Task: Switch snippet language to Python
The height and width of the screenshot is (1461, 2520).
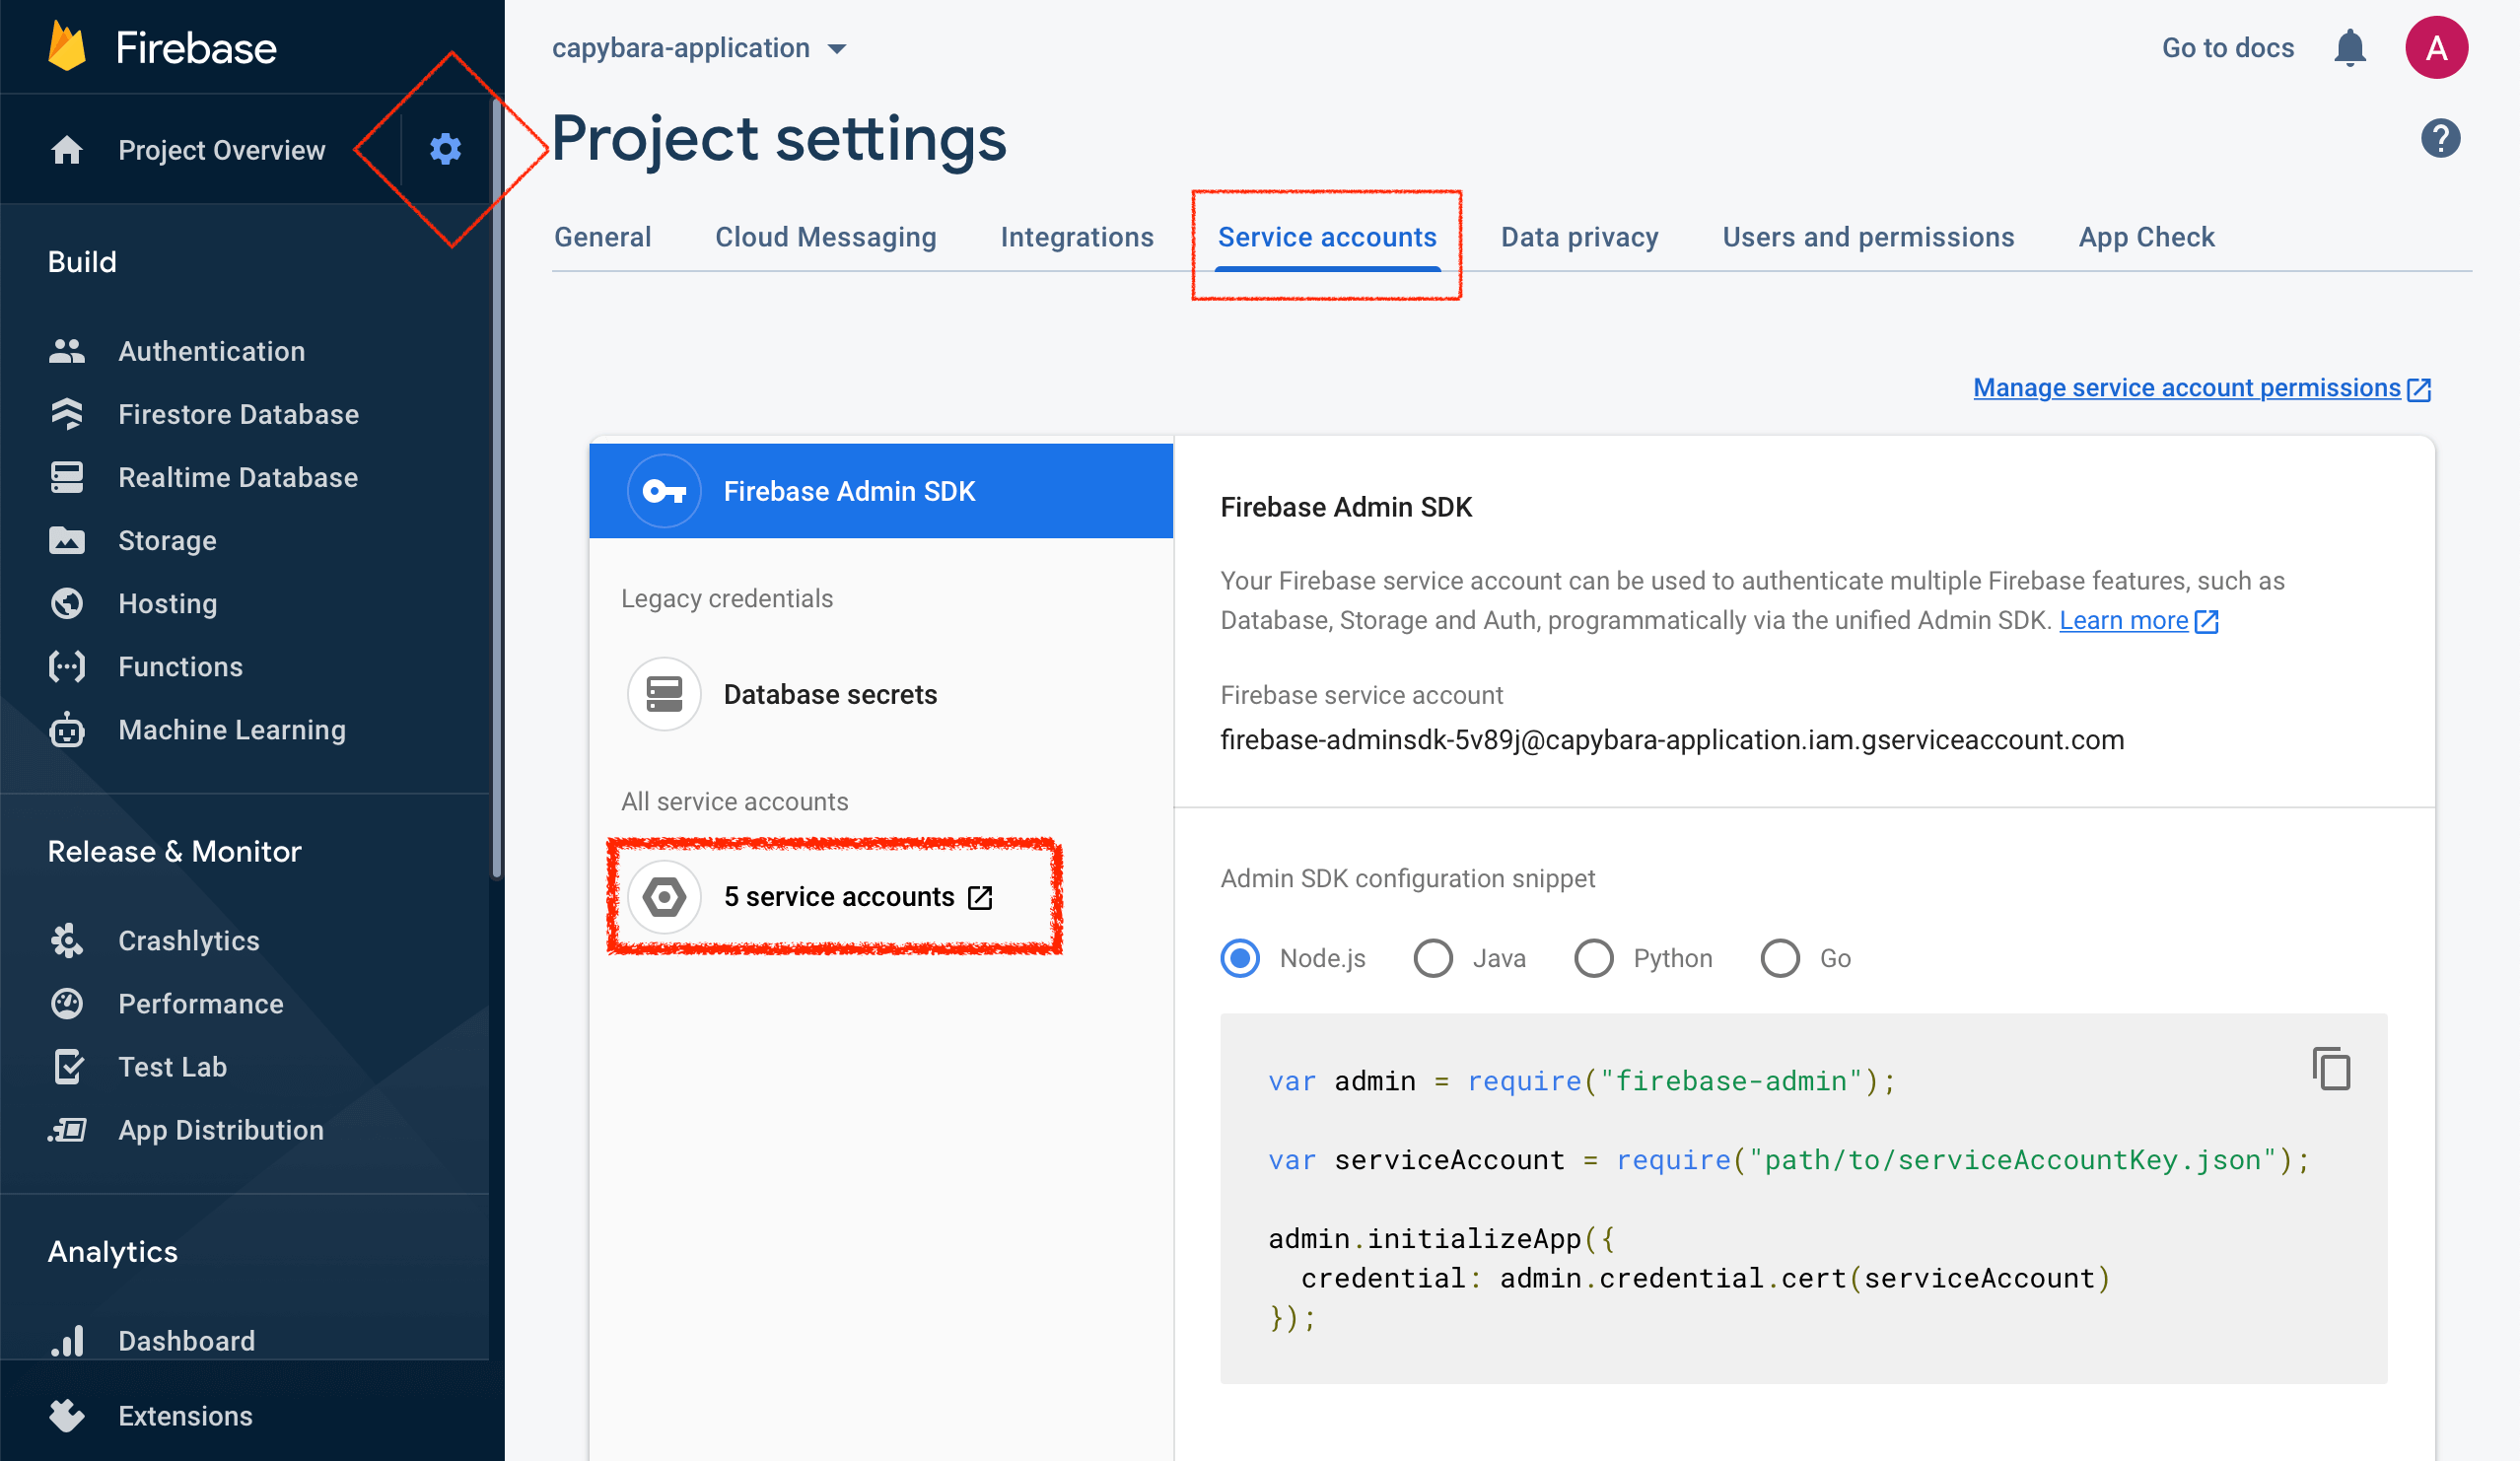Action: click(x=1595, y=958)
